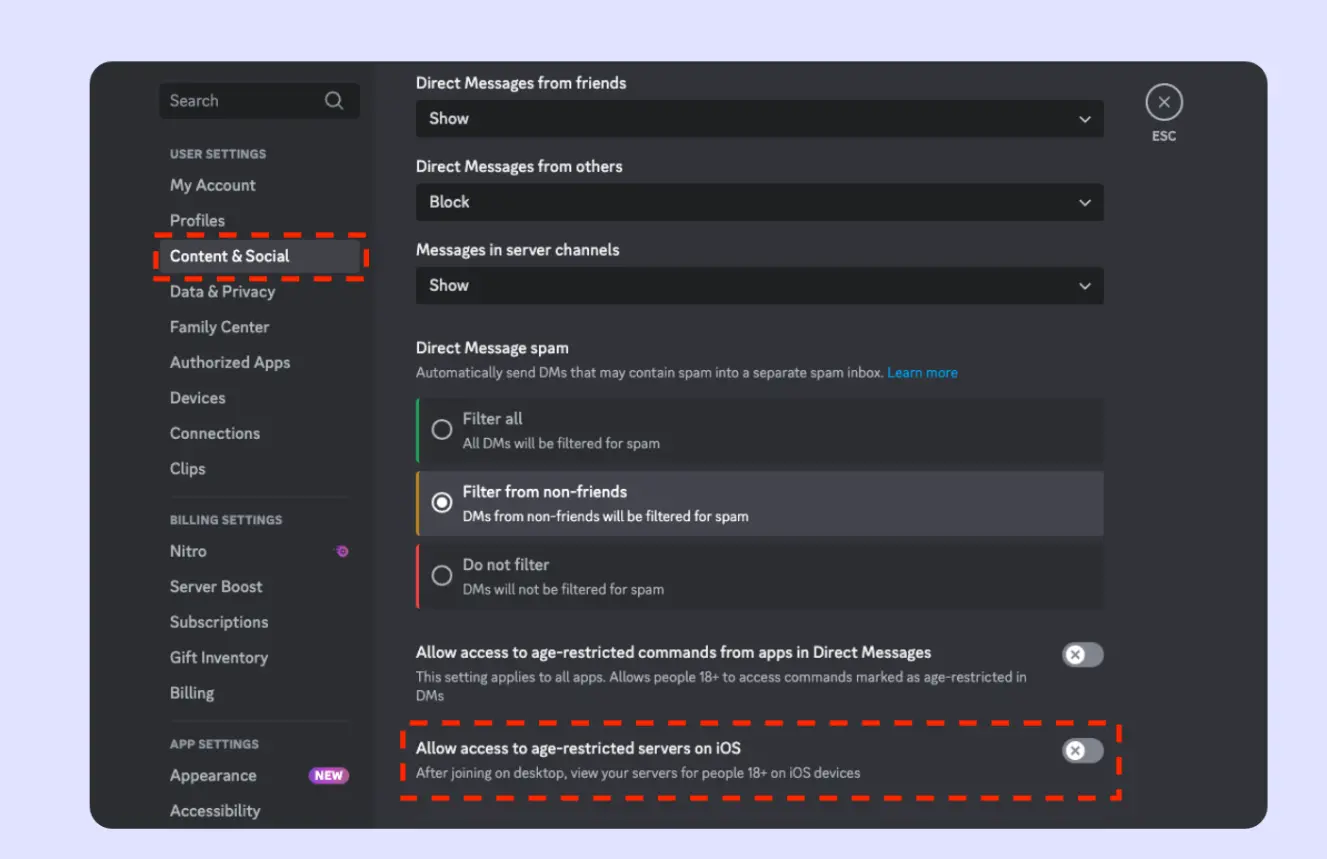This screenshot has width=1327, height=859.
Task: Open the Accessibility settings page
Action: (215, 811)
